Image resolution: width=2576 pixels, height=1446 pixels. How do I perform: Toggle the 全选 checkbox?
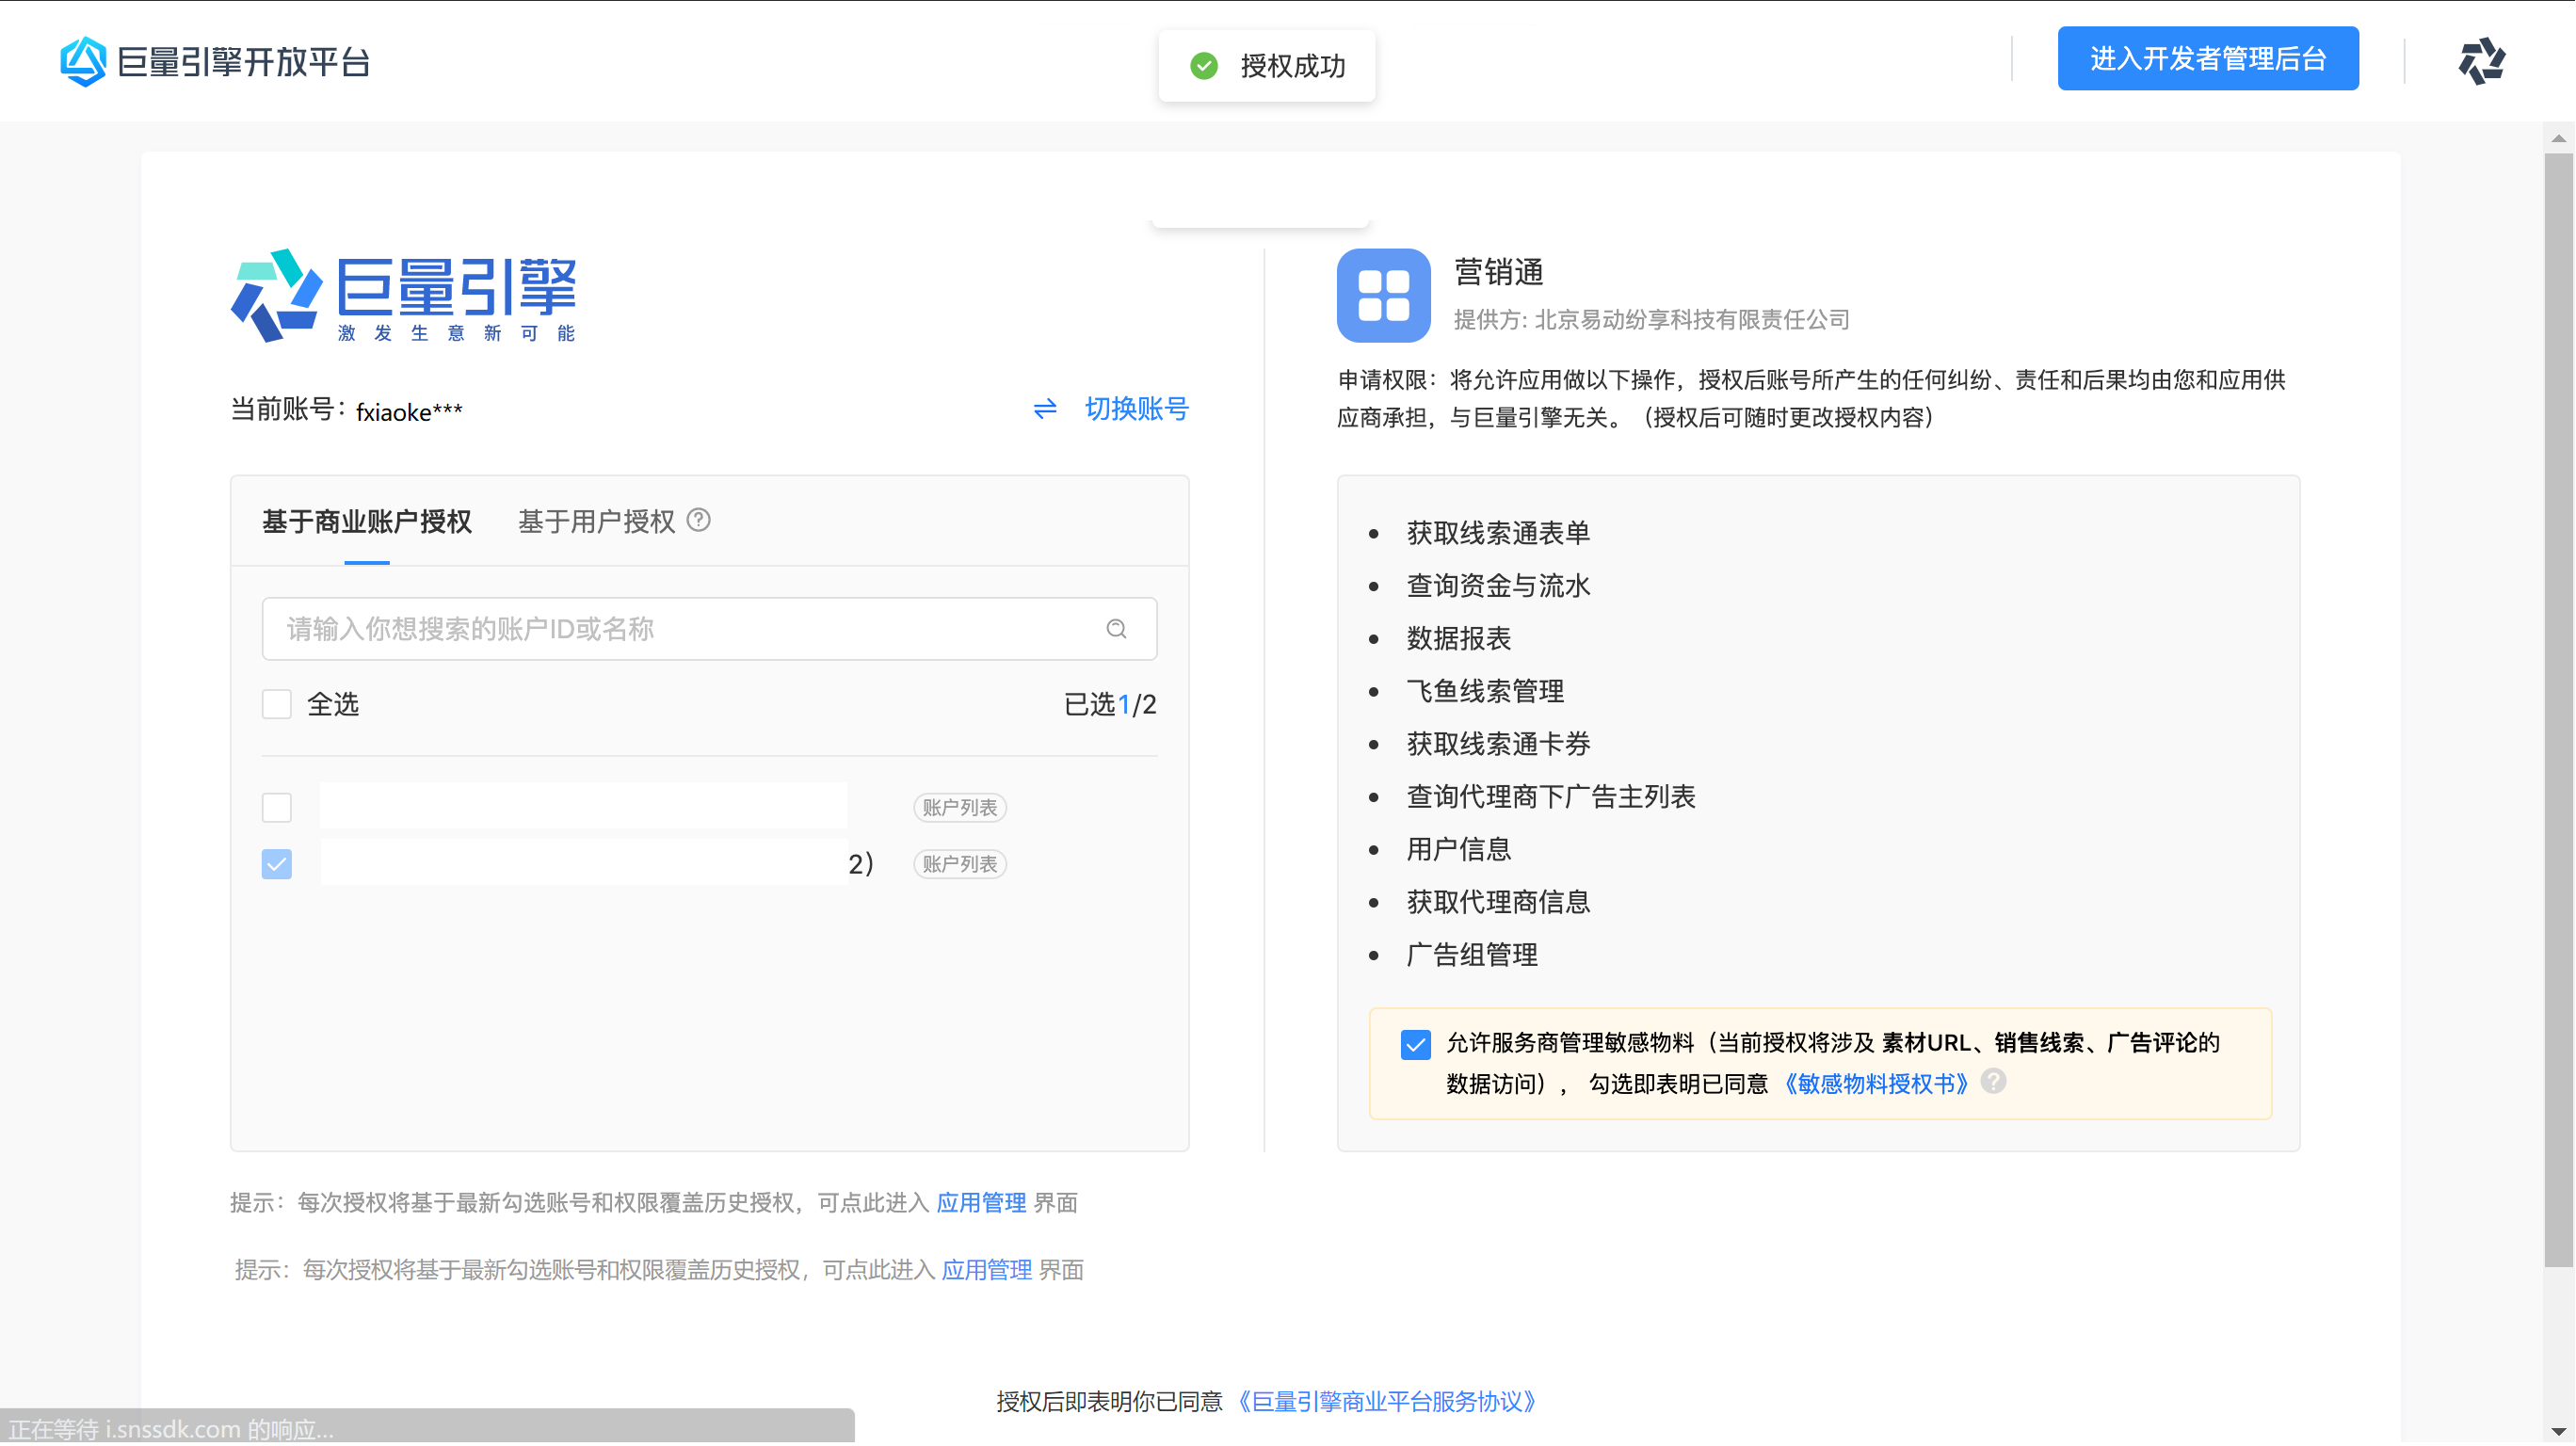[277, 704]
